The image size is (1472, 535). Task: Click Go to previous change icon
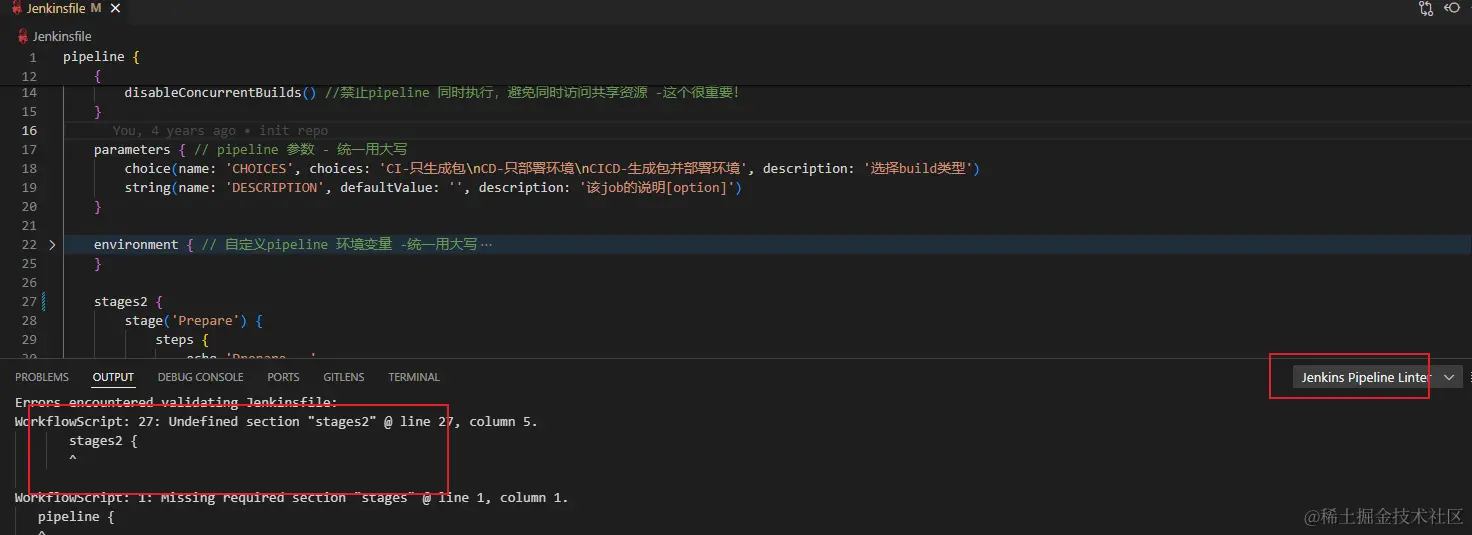point(1453,9)
